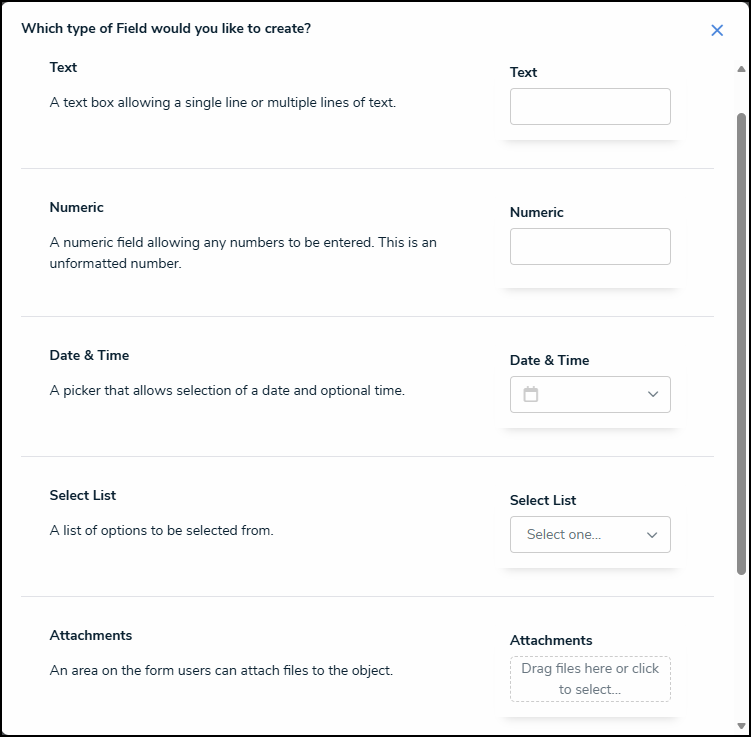Click the calendar icon in Date & Time preview

click(531, 394)
